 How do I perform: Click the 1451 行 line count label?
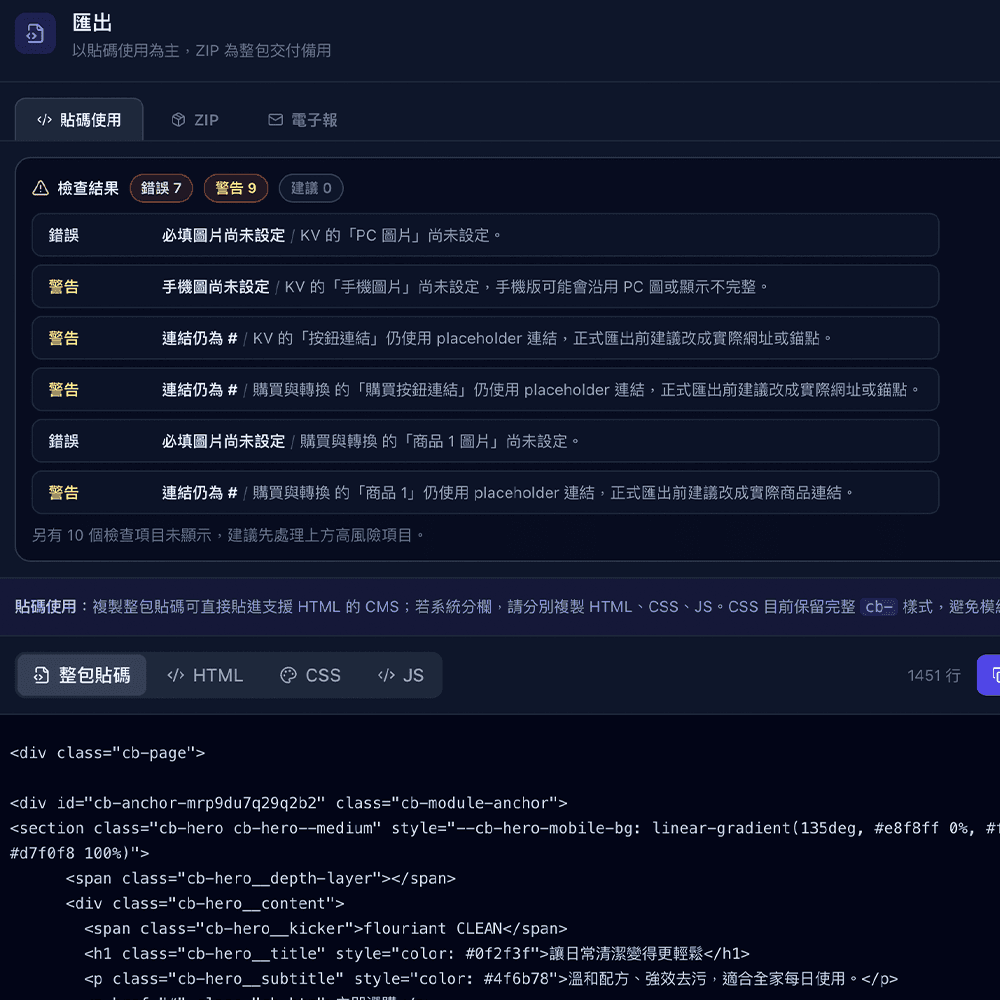934,675
